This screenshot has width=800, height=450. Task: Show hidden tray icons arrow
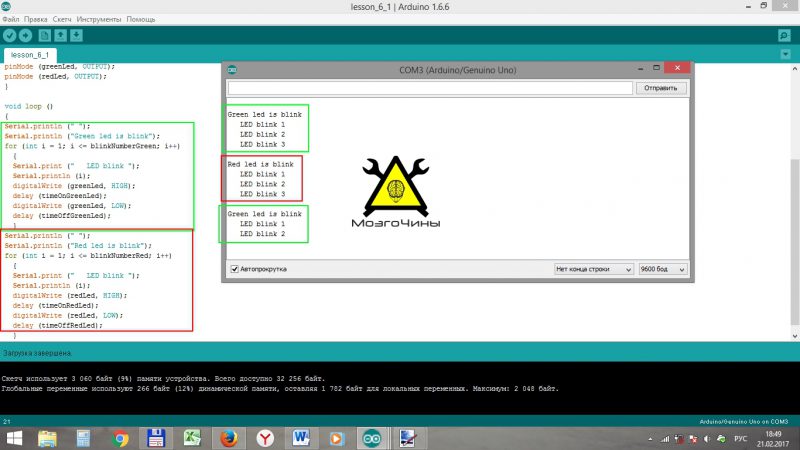pyautogui.click(x=650, y=439)
